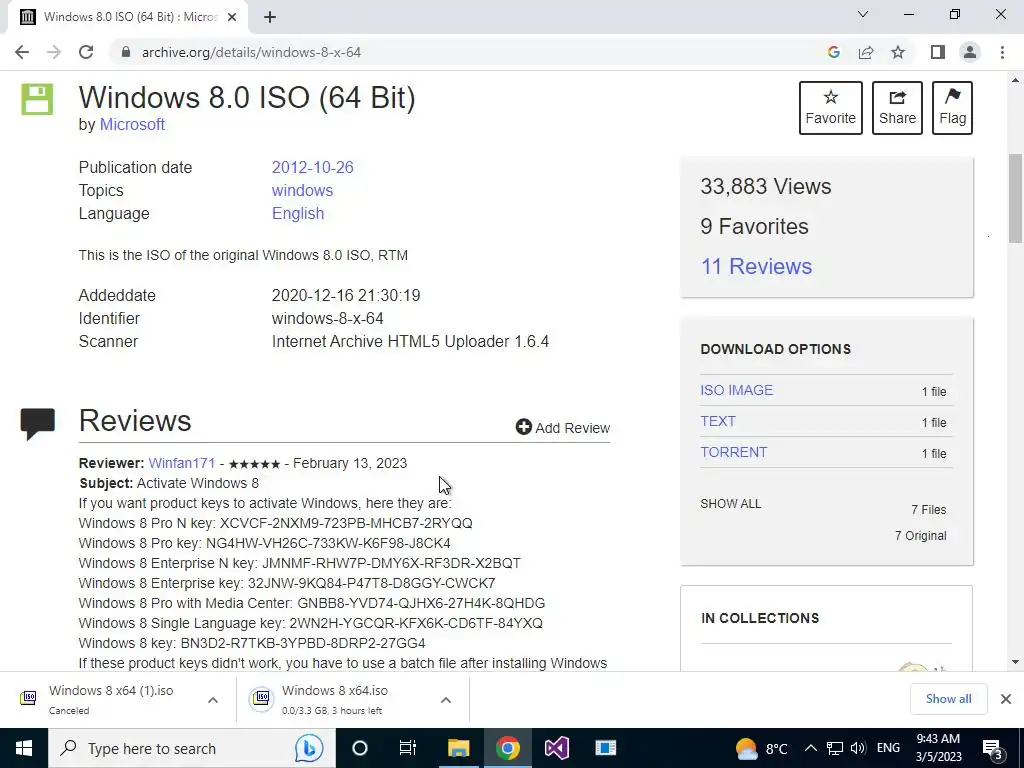This screenshot has height=768, width=1024.
Task: Open Cortana circle icon
Action: (360, 748)
